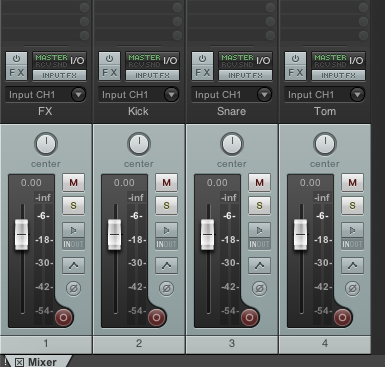The height and width of the screenshot is (367, 385).
Task: Click the pan knob on Kick track
Action: point(139,144)
